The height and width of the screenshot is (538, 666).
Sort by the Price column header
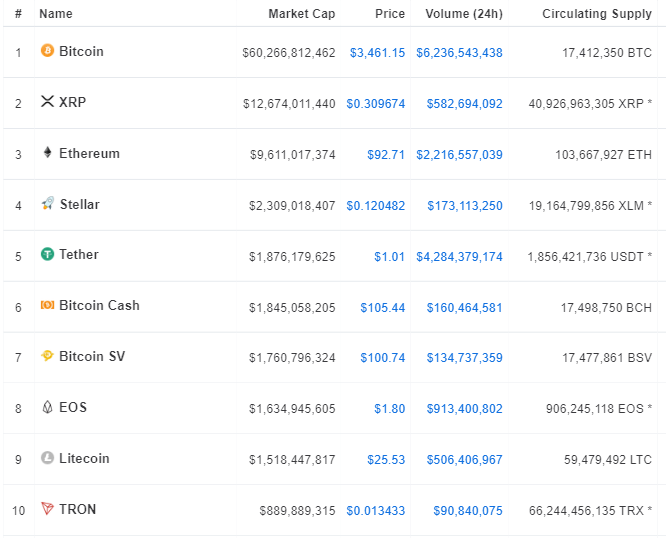click(389, 14)
